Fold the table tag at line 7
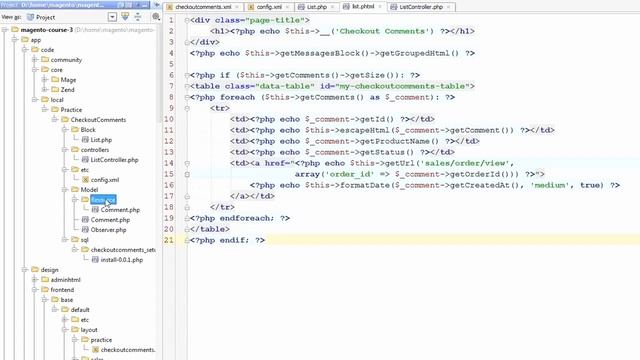Screen dimensions: 640x360 [x=187, y=86]
